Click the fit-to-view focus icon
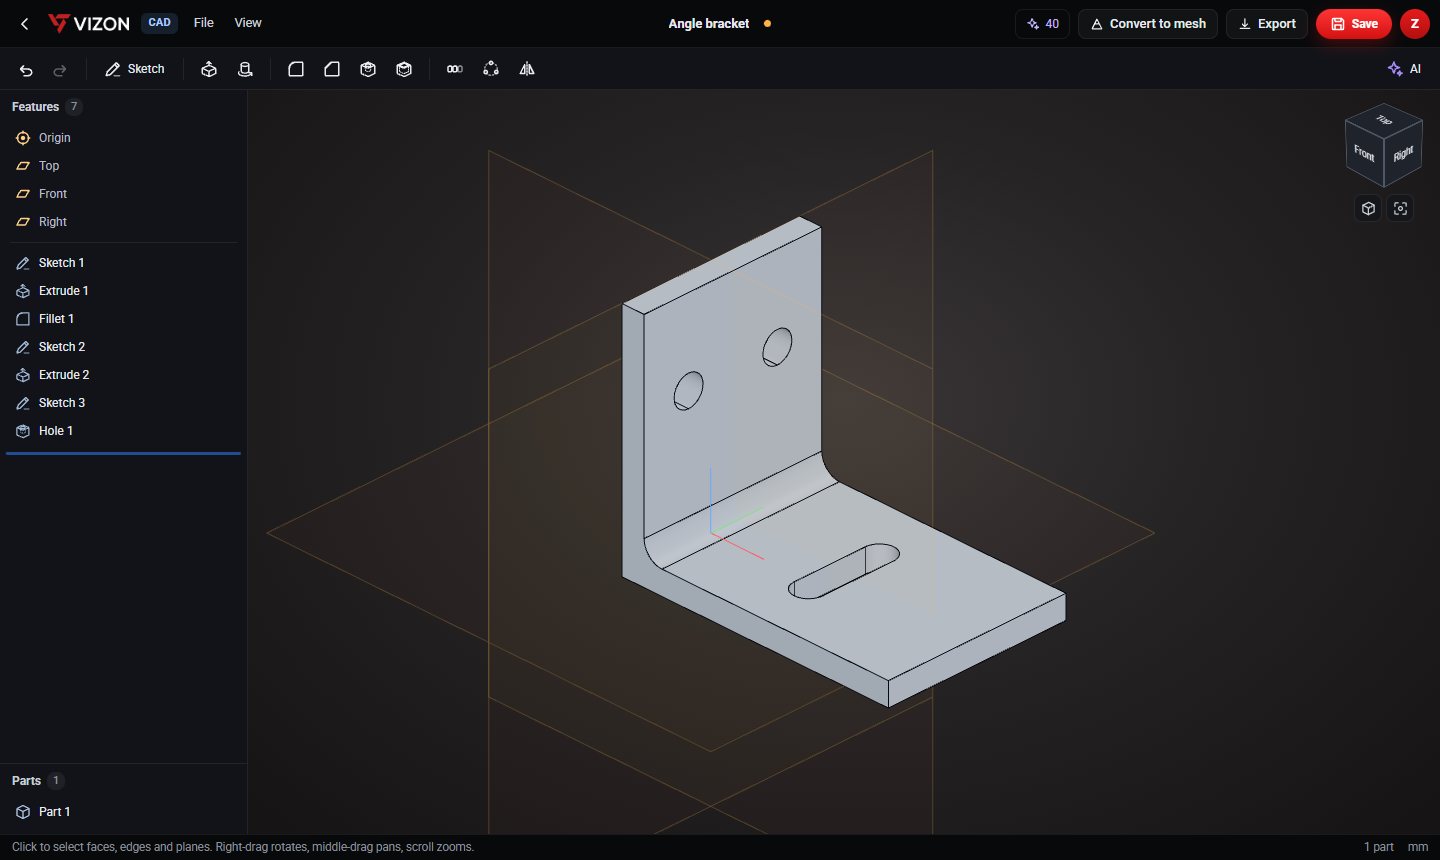Screen dimensions: 1440x860 (1400, 208)
